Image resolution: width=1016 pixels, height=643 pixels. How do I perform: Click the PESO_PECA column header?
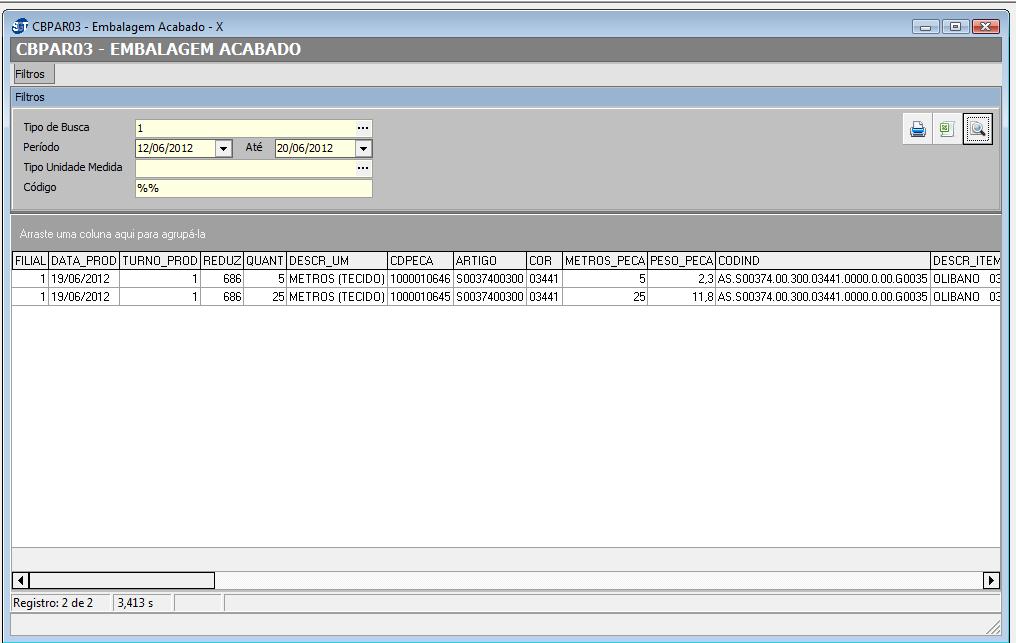click(x=681, y=261)
